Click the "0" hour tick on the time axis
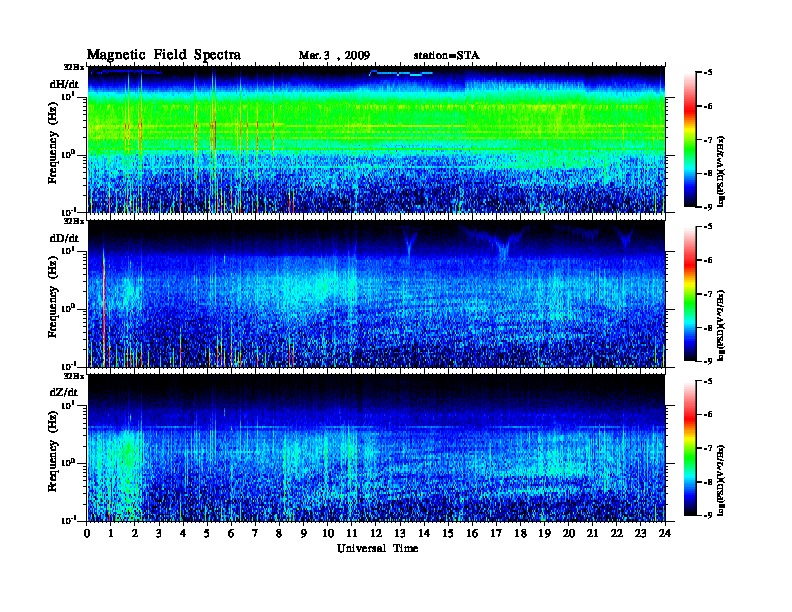 [87, 534]
